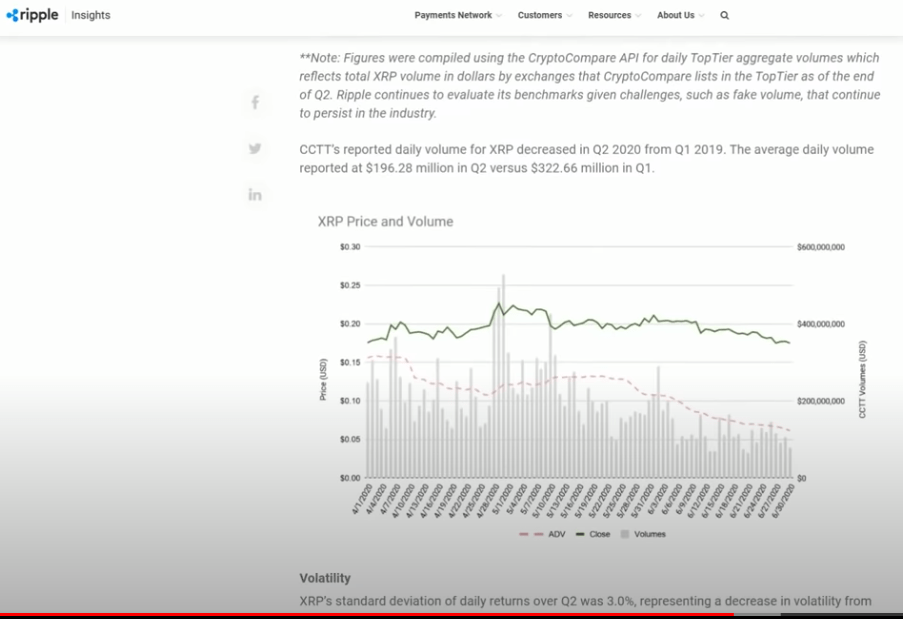Click the Price (USD) axis label
The height and width of the screenshot is (619, 903).
(323, 379)
